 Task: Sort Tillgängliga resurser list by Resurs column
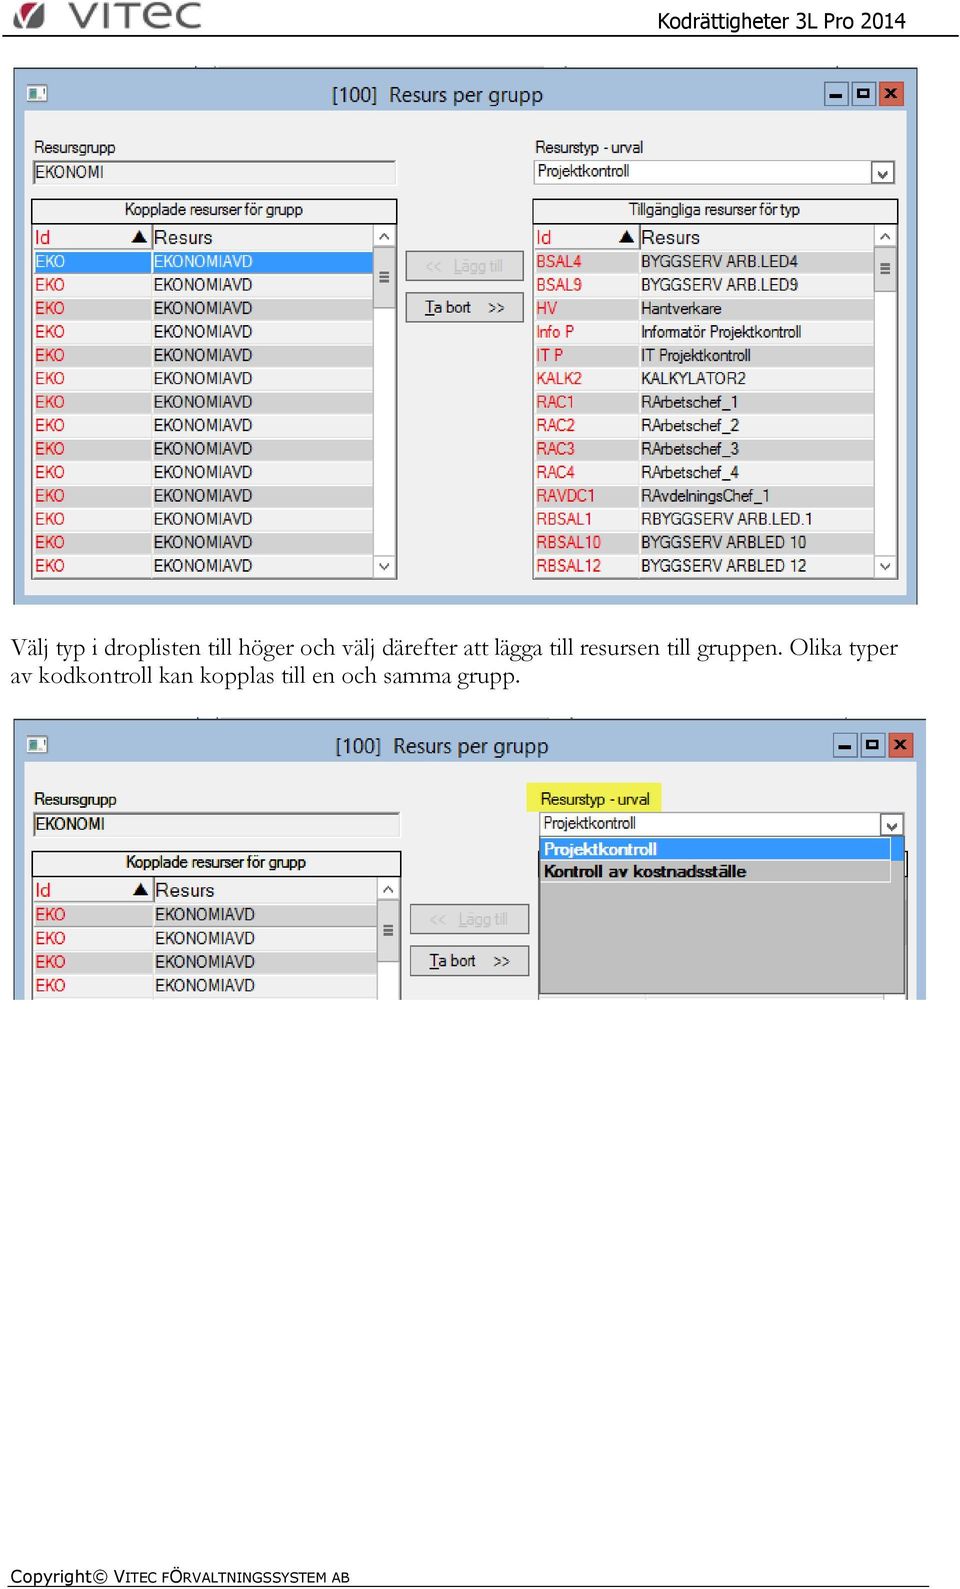coord(756,237)
